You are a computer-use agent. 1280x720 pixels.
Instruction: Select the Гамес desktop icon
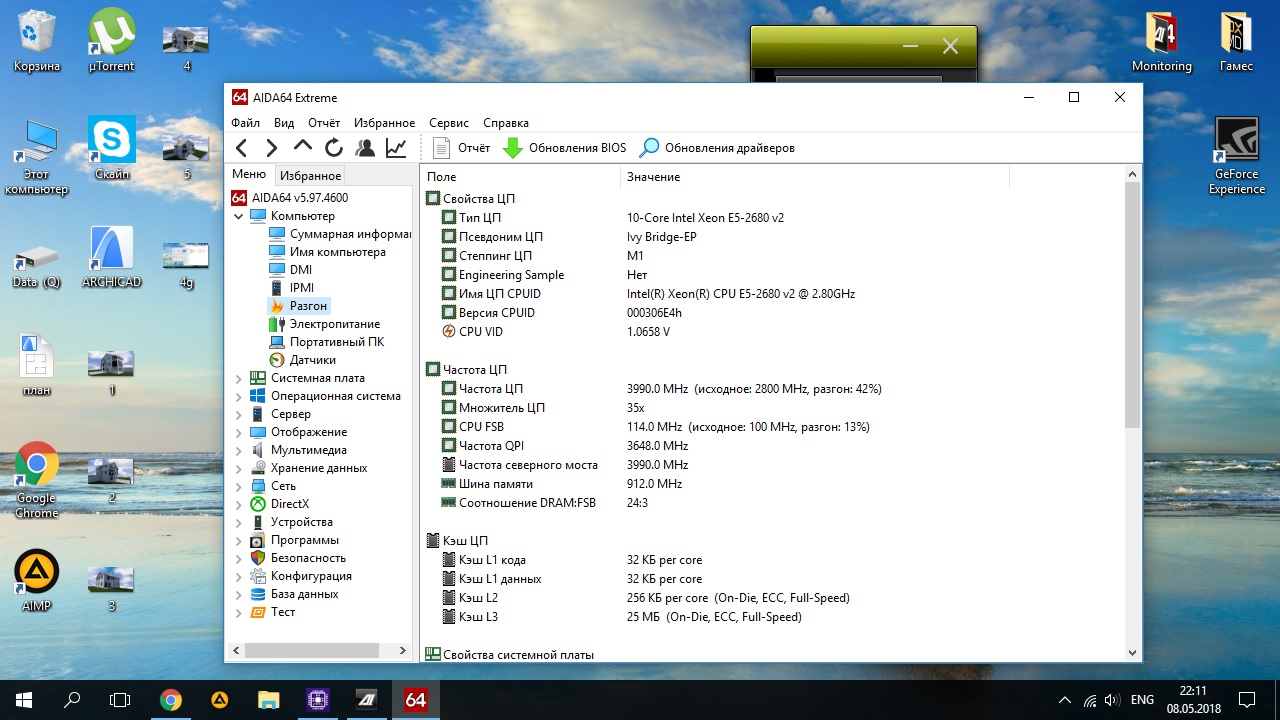click(x=1237, y=42)
